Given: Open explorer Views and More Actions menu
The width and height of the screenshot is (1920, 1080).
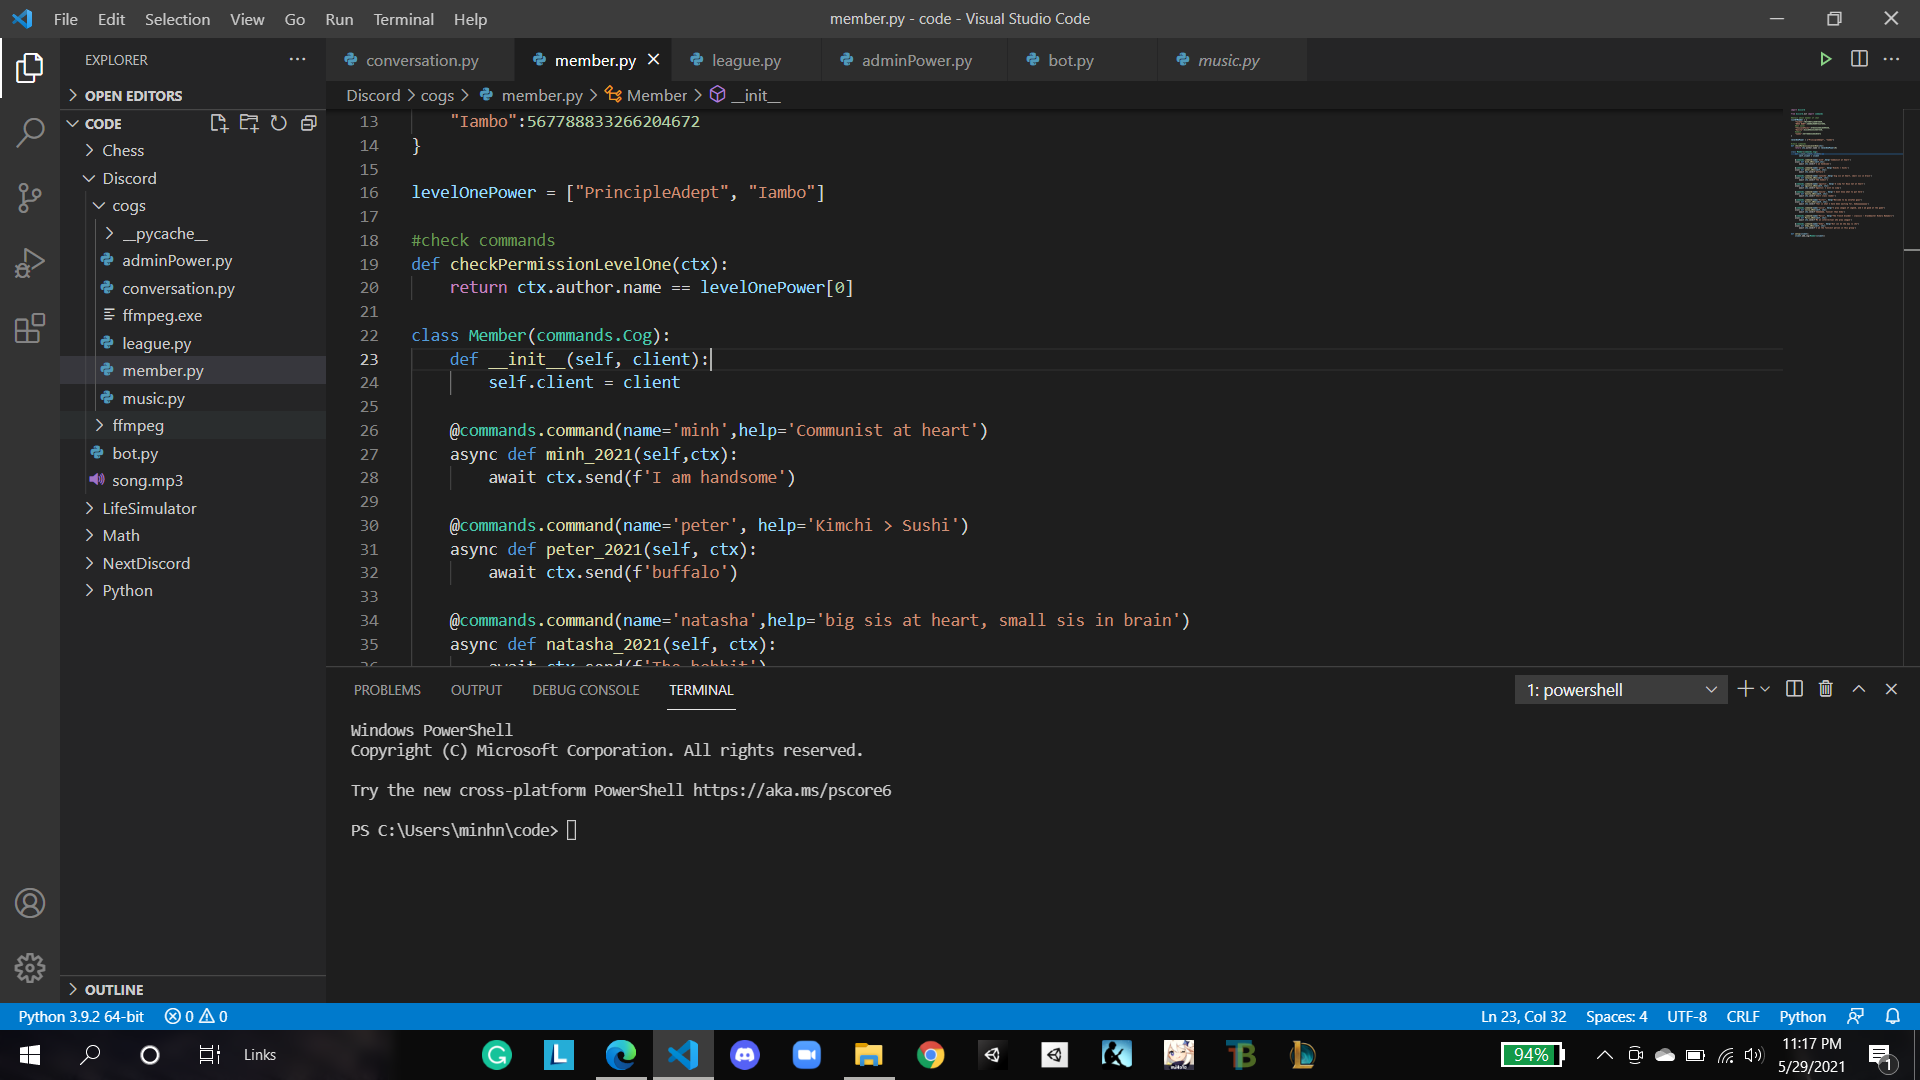Looking at the screenshot, I should click(x=297, y=60).
